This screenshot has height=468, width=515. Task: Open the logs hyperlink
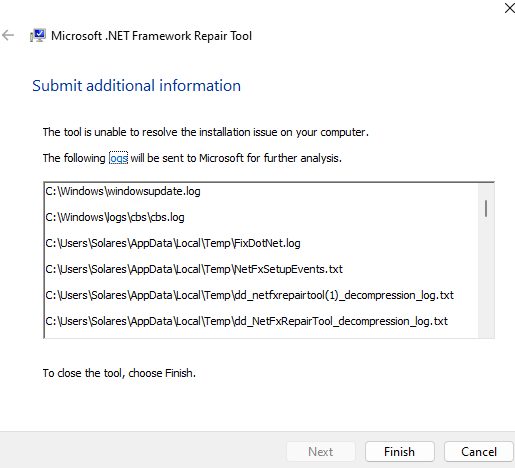click(x=118, y=158)
